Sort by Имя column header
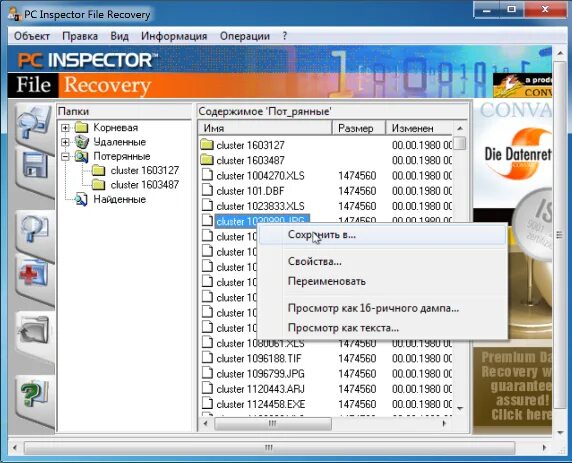The height and width of the screenshot is (463, 572). point(265,128)
